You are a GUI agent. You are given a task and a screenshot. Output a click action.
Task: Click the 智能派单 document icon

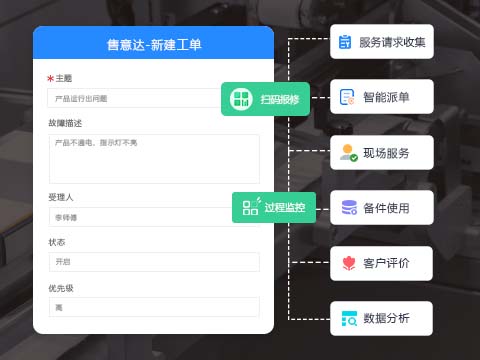pyautogui.click(x=347, y=97)
